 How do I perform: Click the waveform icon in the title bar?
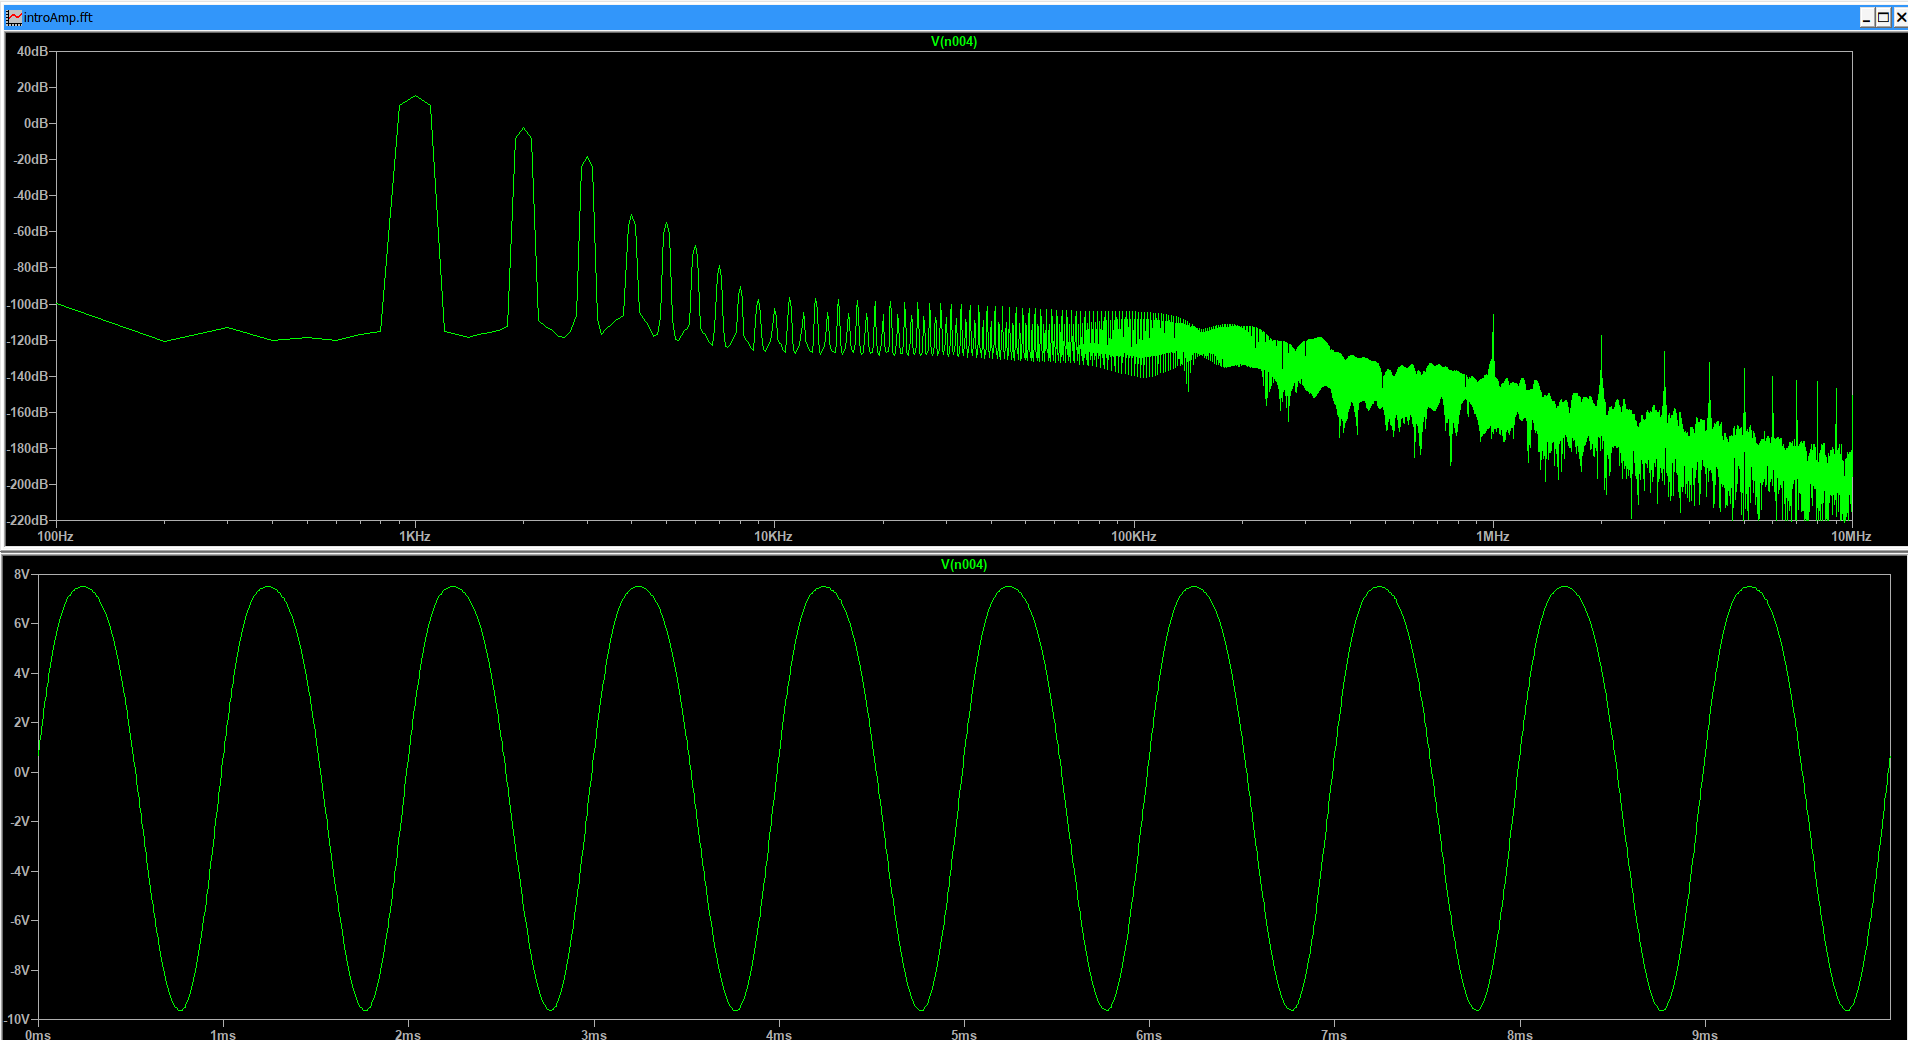tap(12, 17)
